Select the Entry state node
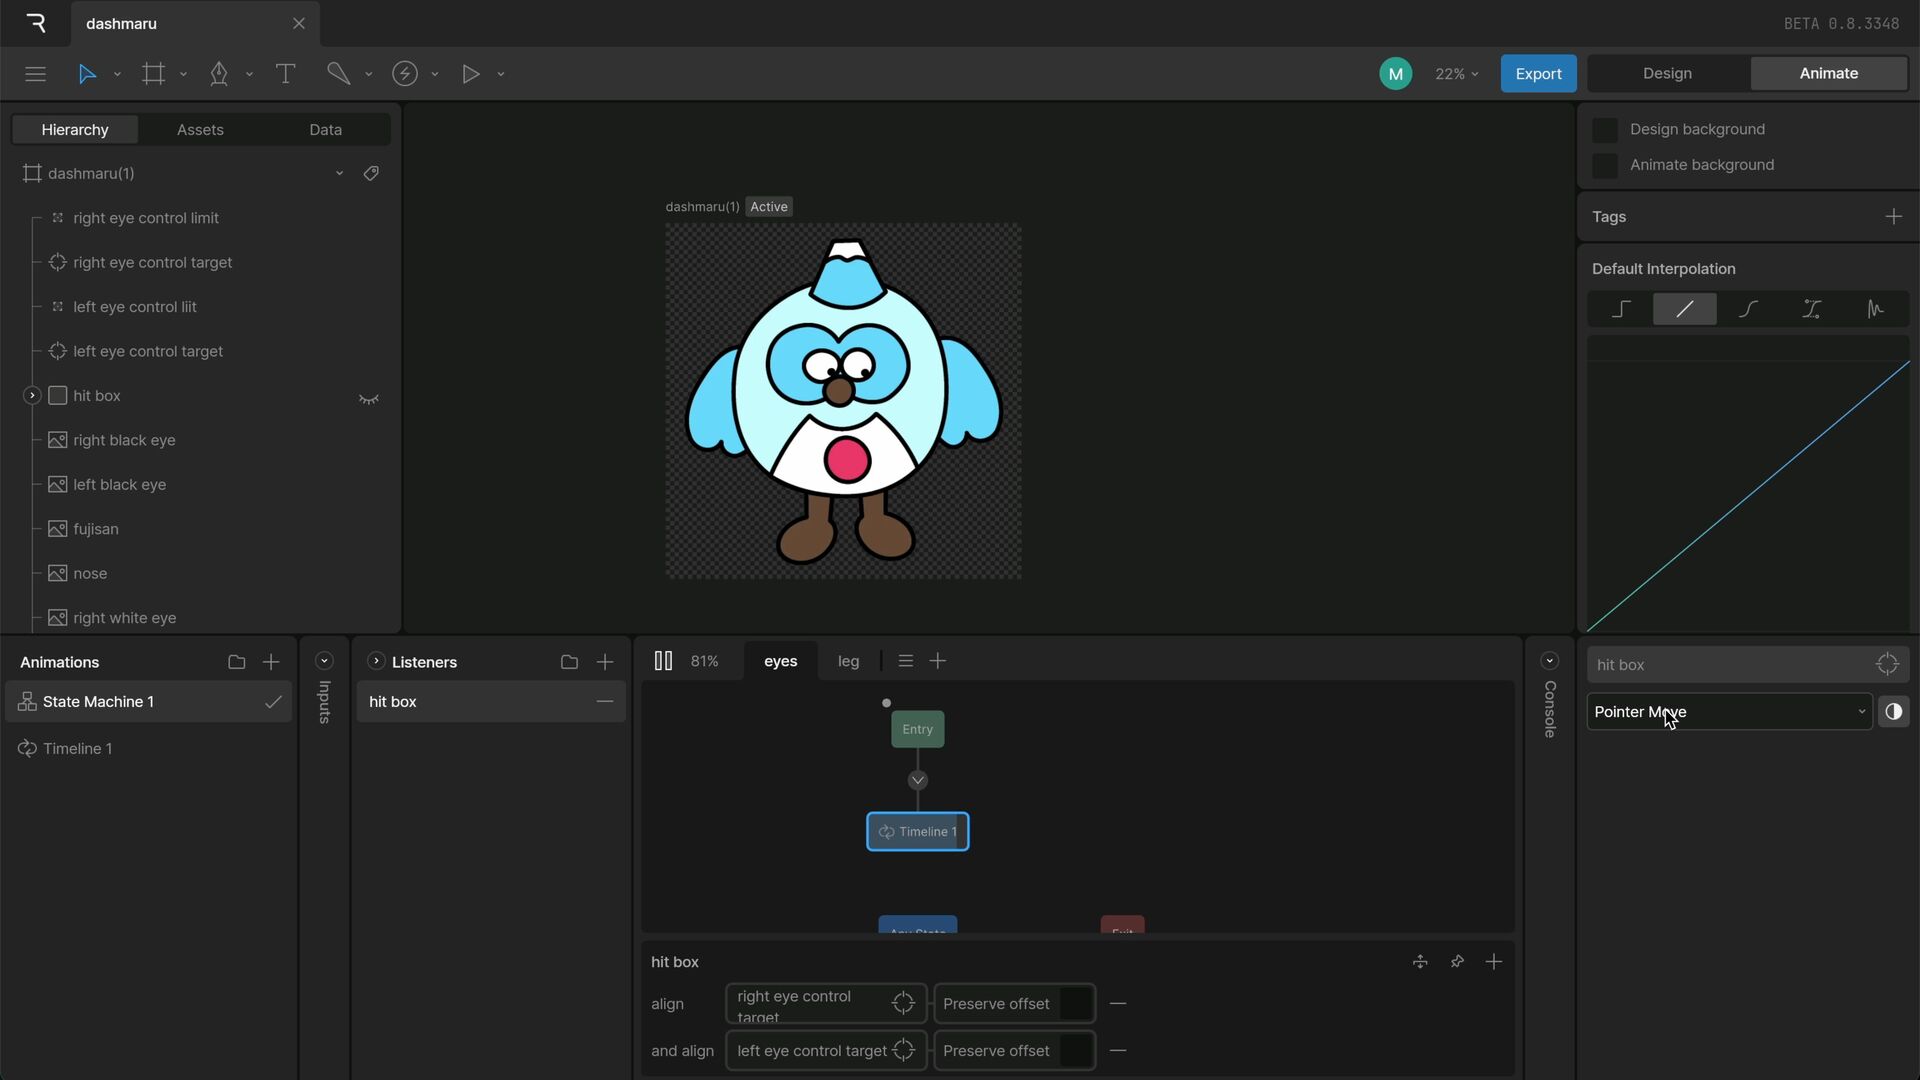 [917, 729]
